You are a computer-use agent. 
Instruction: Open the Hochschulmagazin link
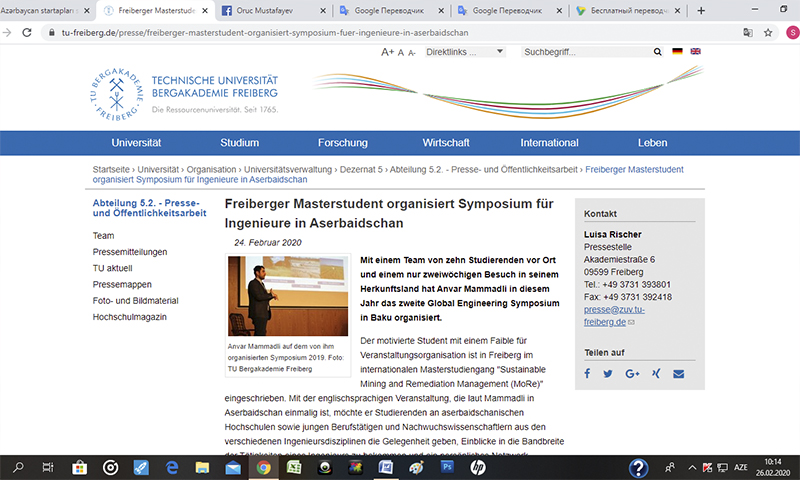point(130,317)
